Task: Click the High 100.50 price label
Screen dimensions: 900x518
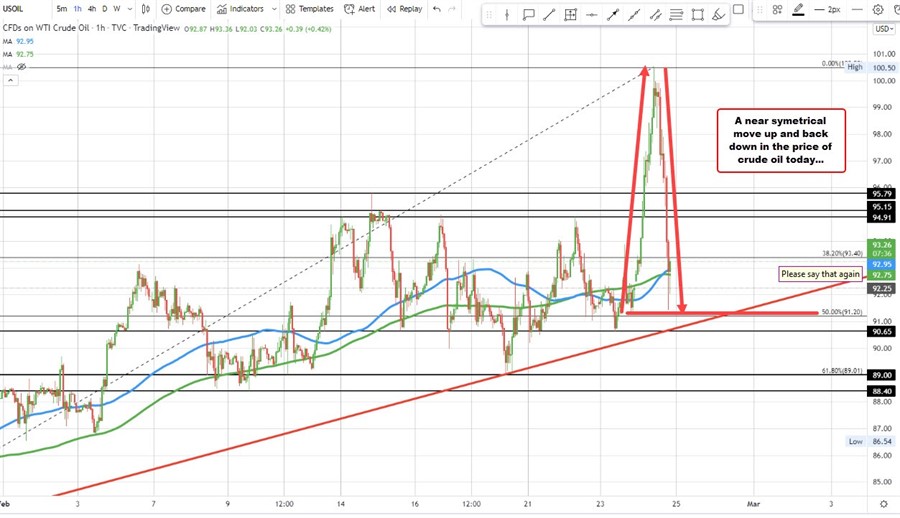Action: click(872, 67)
